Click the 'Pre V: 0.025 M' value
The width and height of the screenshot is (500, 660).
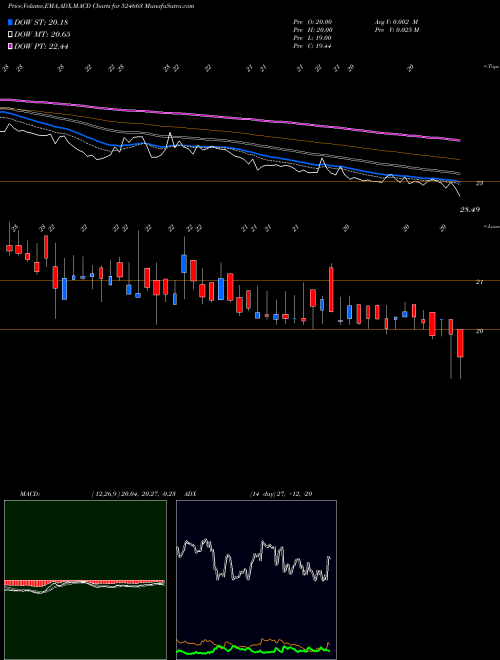[x=397, y=30]
